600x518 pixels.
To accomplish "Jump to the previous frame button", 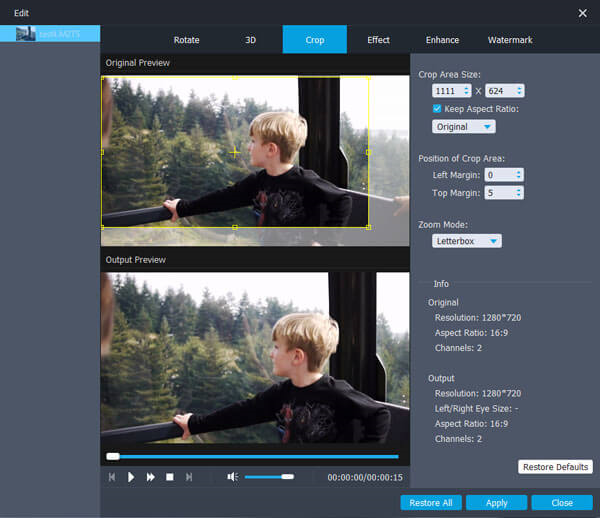I will click(x=112, y=477).
